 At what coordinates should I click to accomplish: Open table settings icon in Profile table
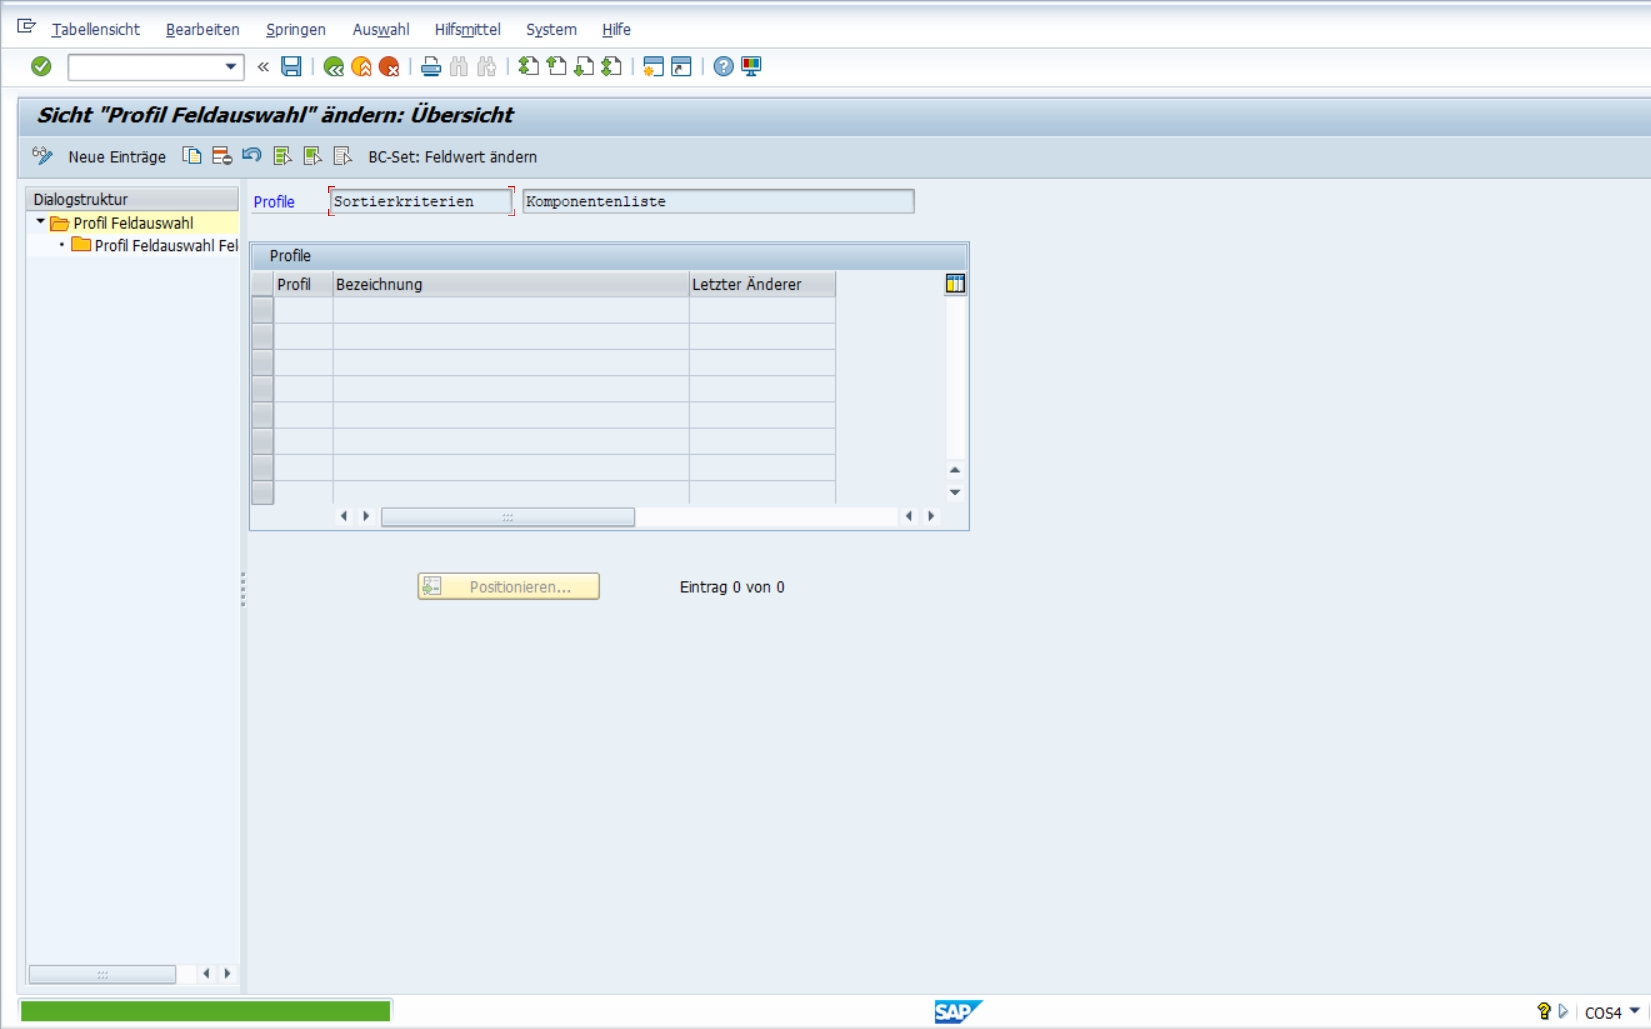[x=955, y=284]
